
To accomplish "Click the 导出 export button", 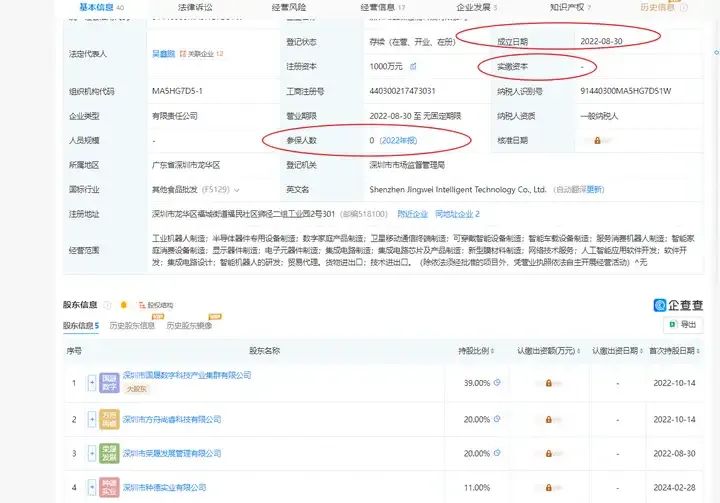I will (683, 324).
